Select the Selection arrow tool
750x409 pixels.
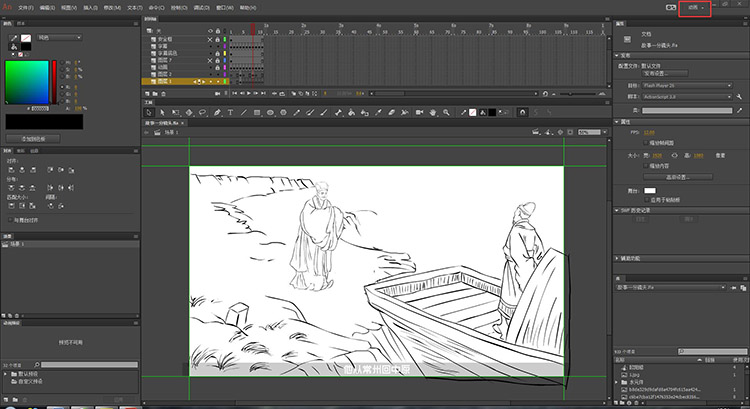(x=149, y=112)
